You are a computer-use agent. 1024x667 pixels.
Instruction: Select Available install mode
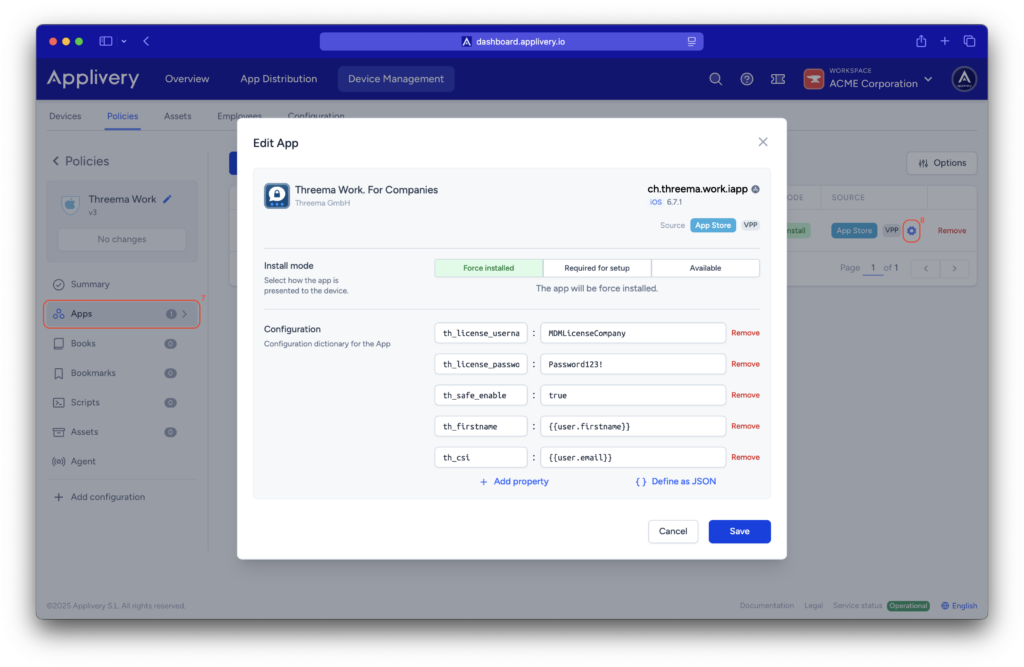pyautogui.click(x=705, y=268)
